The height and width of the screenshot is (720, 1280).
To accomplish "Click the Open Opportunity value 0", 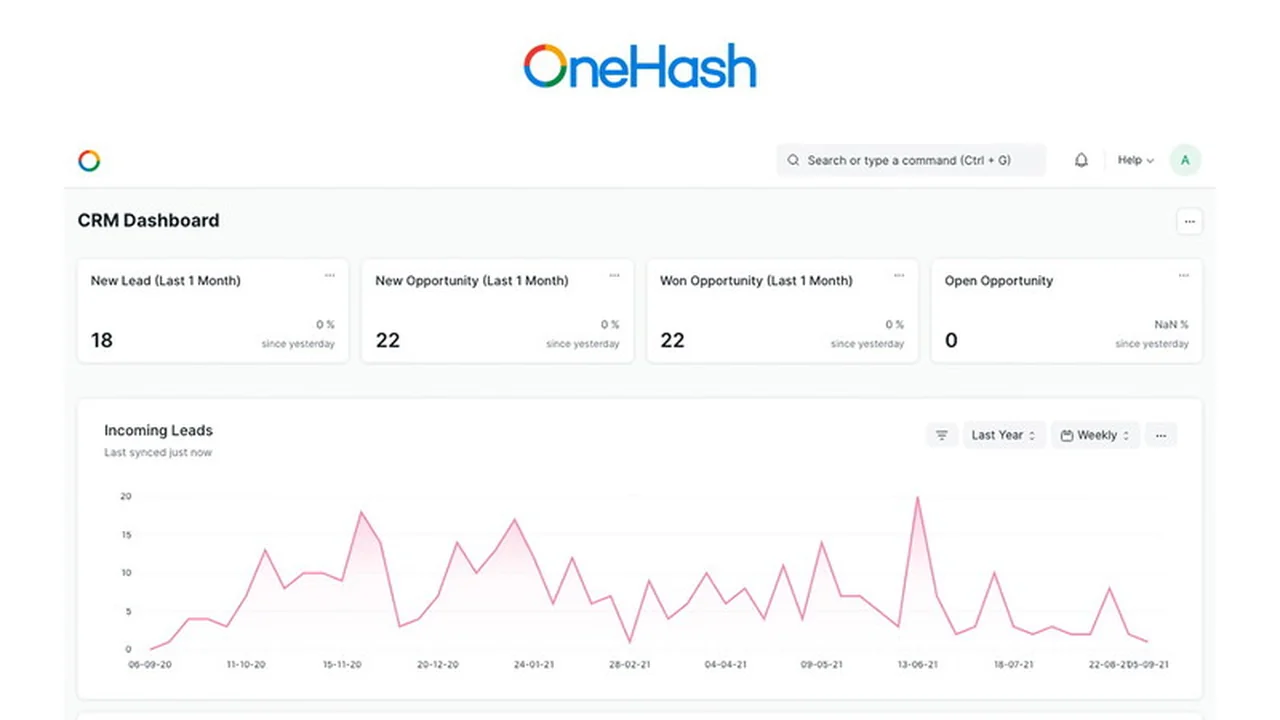I will click(951, 340).
